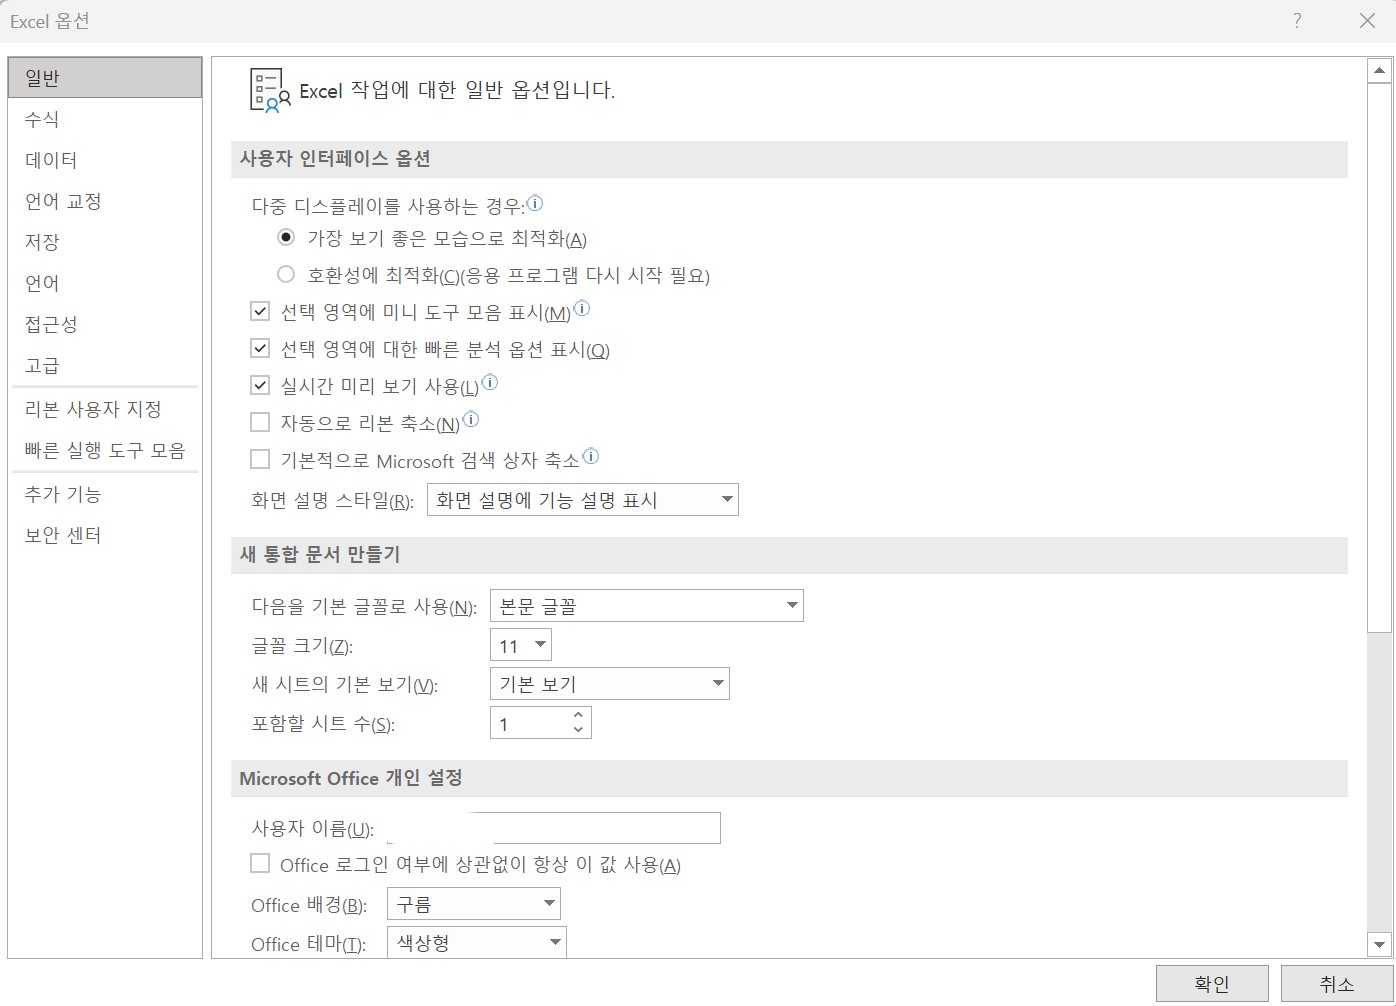The height and width of the screenshot is (1006, 1396).
Task: Click info icon next to Microsoft 검색 상자 축소
Action: tap(591, 456)
